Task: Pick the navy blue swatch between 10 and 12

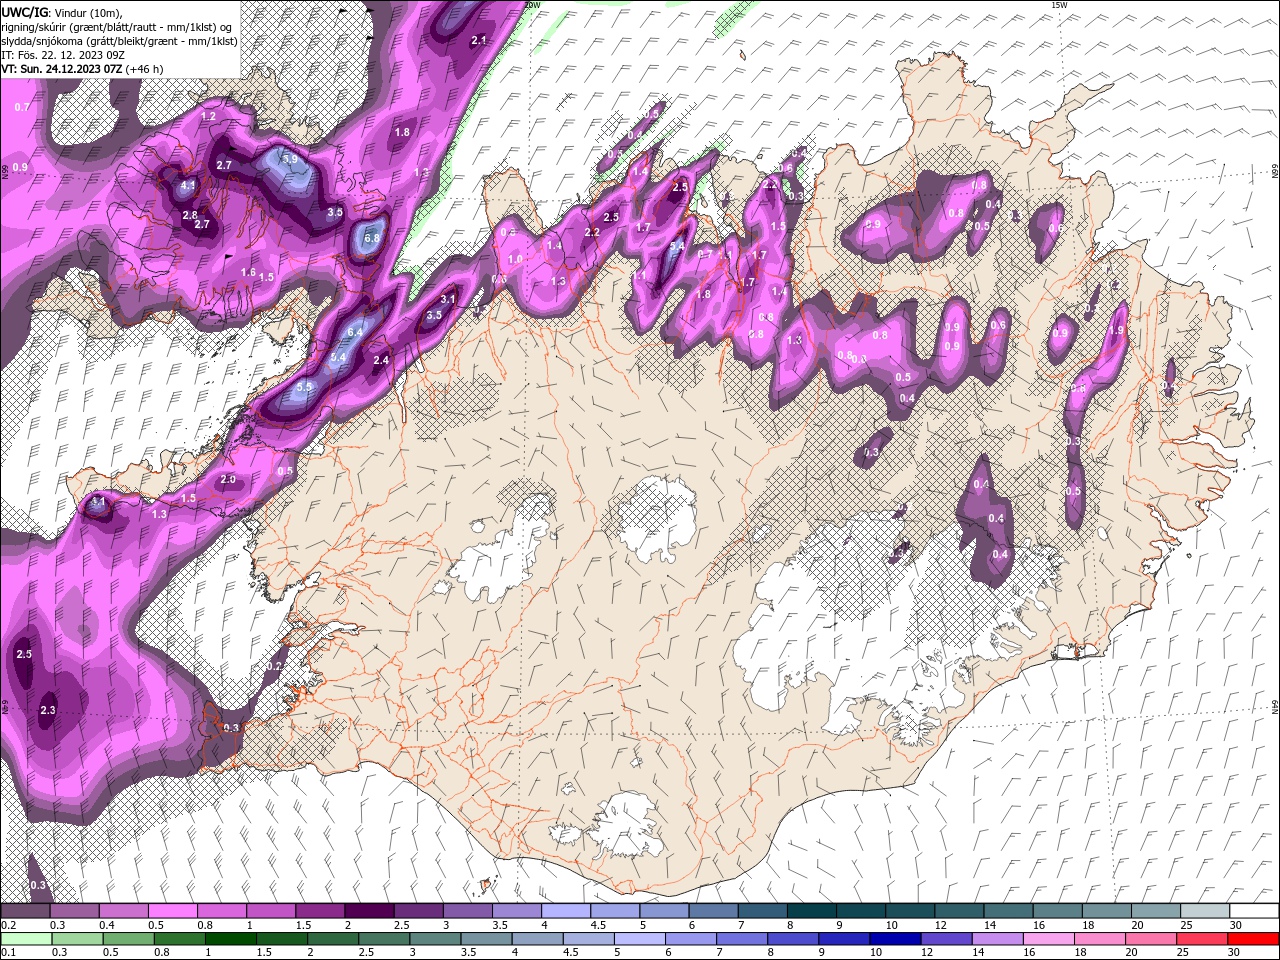Action: click(x=895, y=939)
